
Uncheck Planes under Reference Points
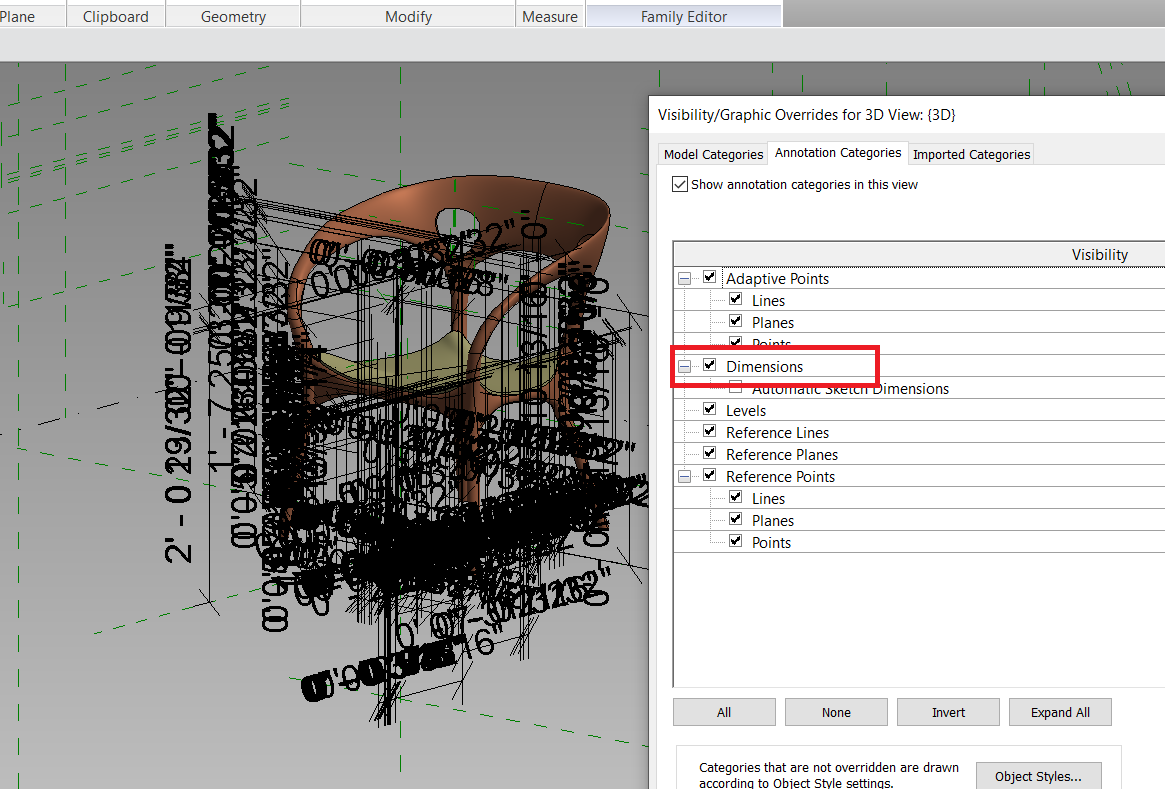tap(736, 519)
